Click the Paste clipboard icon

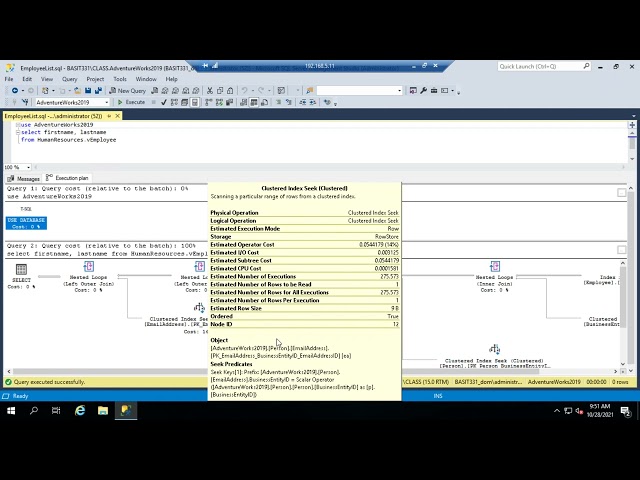[230, 91]
